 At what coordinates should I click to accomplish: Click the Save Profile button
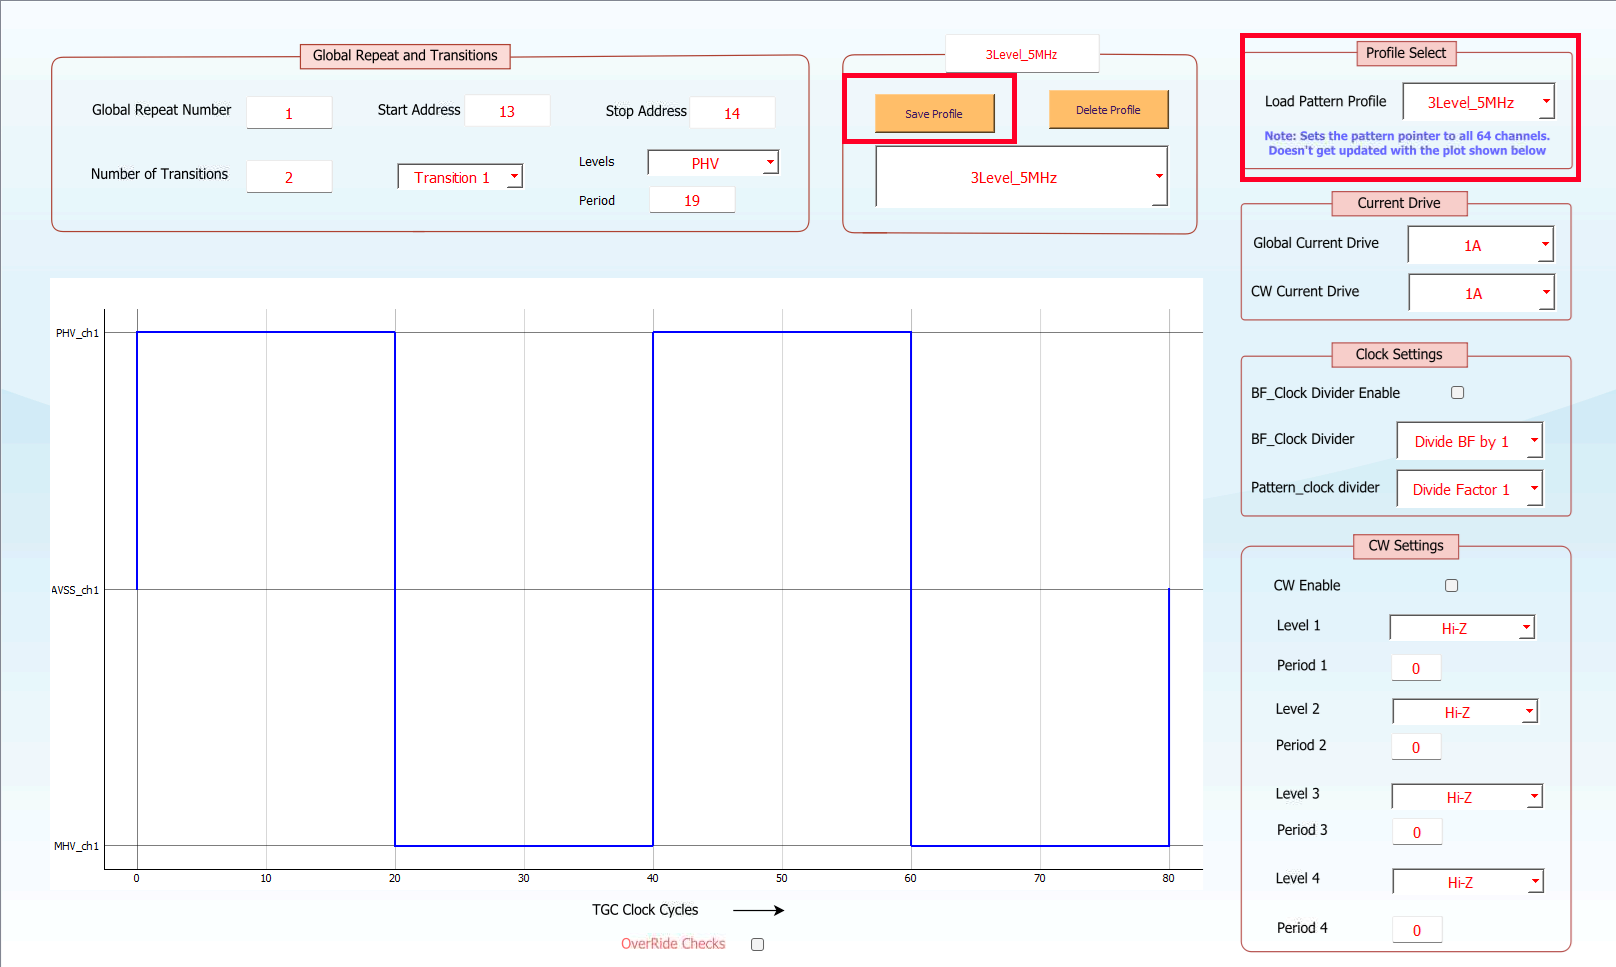pyautogui.click(x=934, y=113)
